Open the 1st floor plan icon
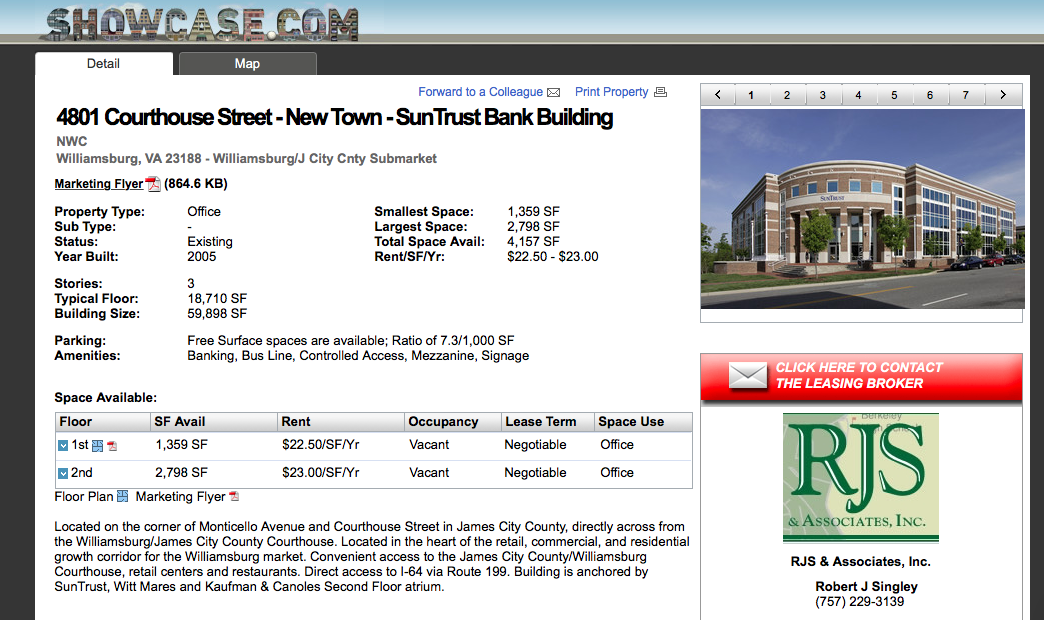 (98, 445)
